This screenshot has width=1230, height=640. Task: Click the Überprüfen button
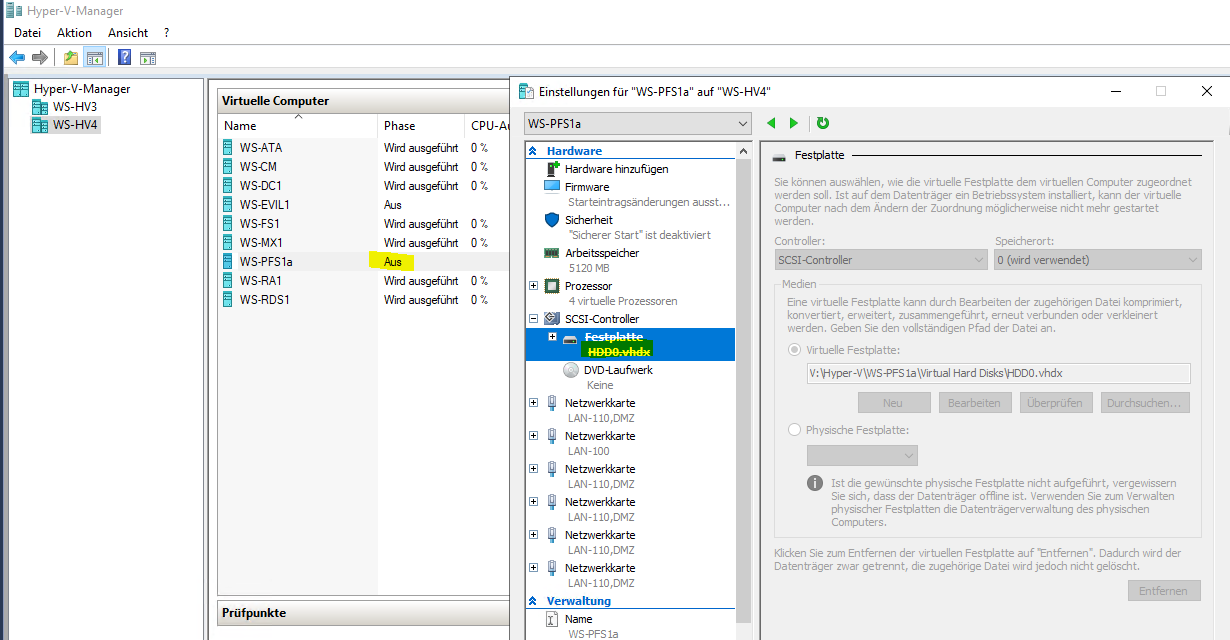coord(1056,403)
